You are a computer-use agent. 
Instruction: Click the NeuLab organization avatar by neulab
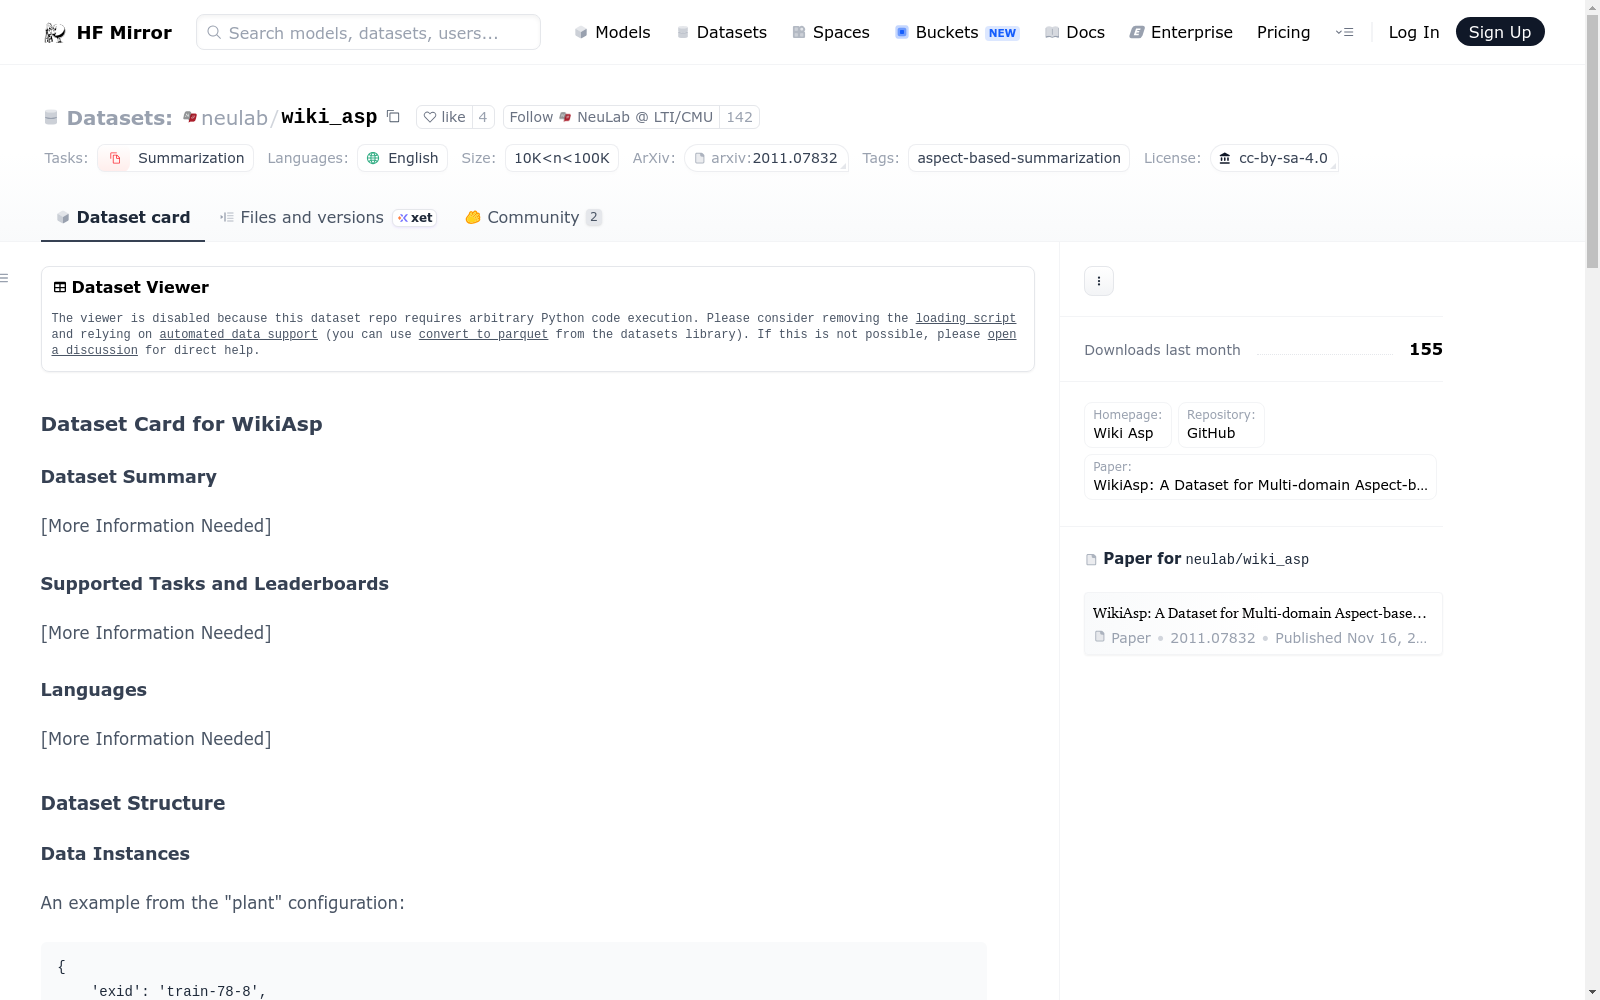point(190,117)
